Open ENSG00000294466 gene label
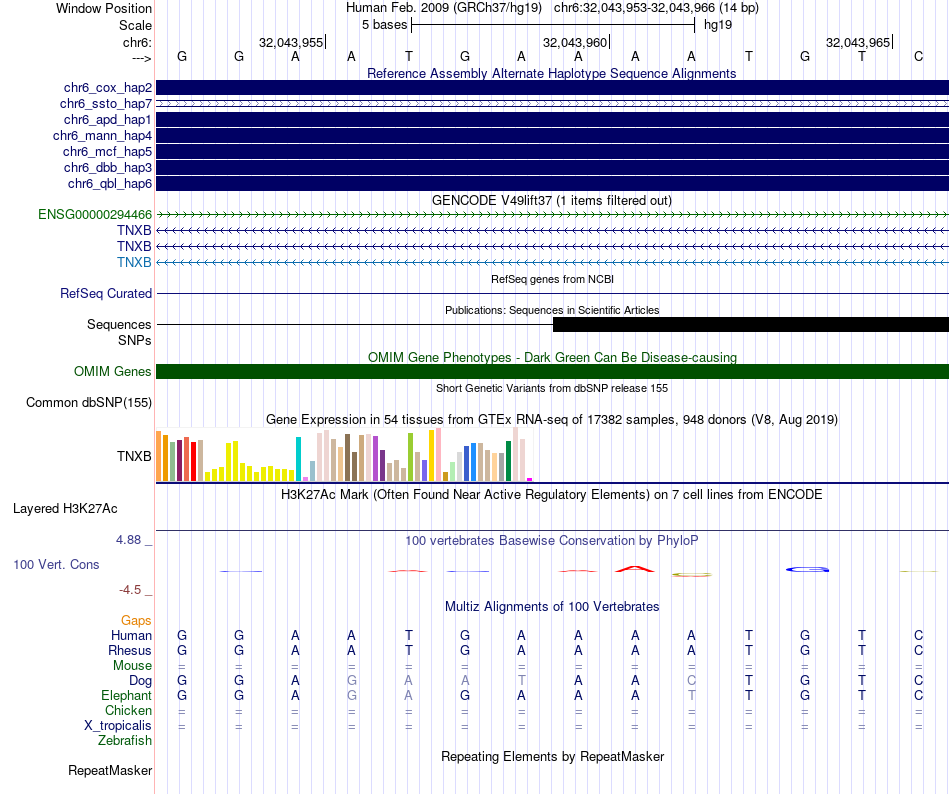Screen dimensions: 950x794 click(x=95, y=214)
